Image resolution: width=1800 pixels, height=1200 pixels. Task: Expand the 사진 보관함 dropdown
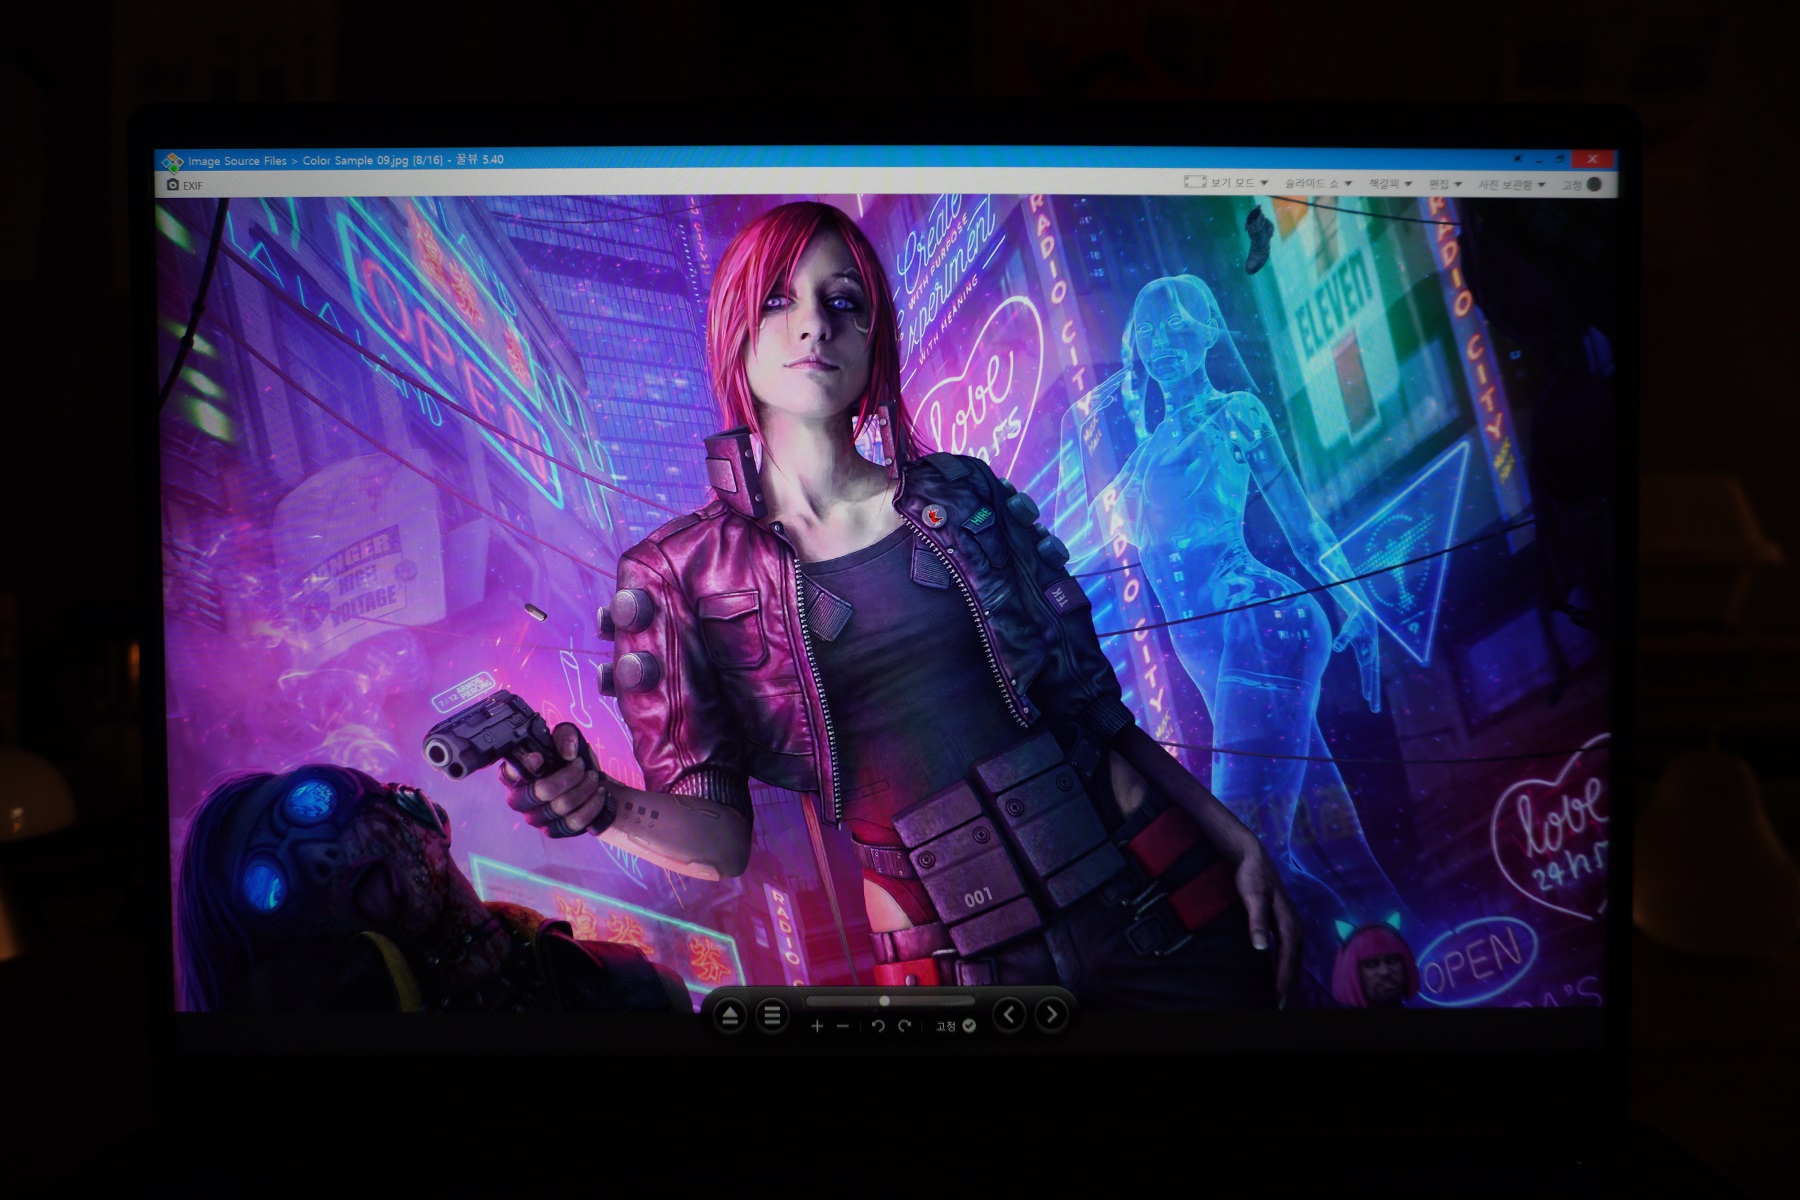[x=1512, y=184]
